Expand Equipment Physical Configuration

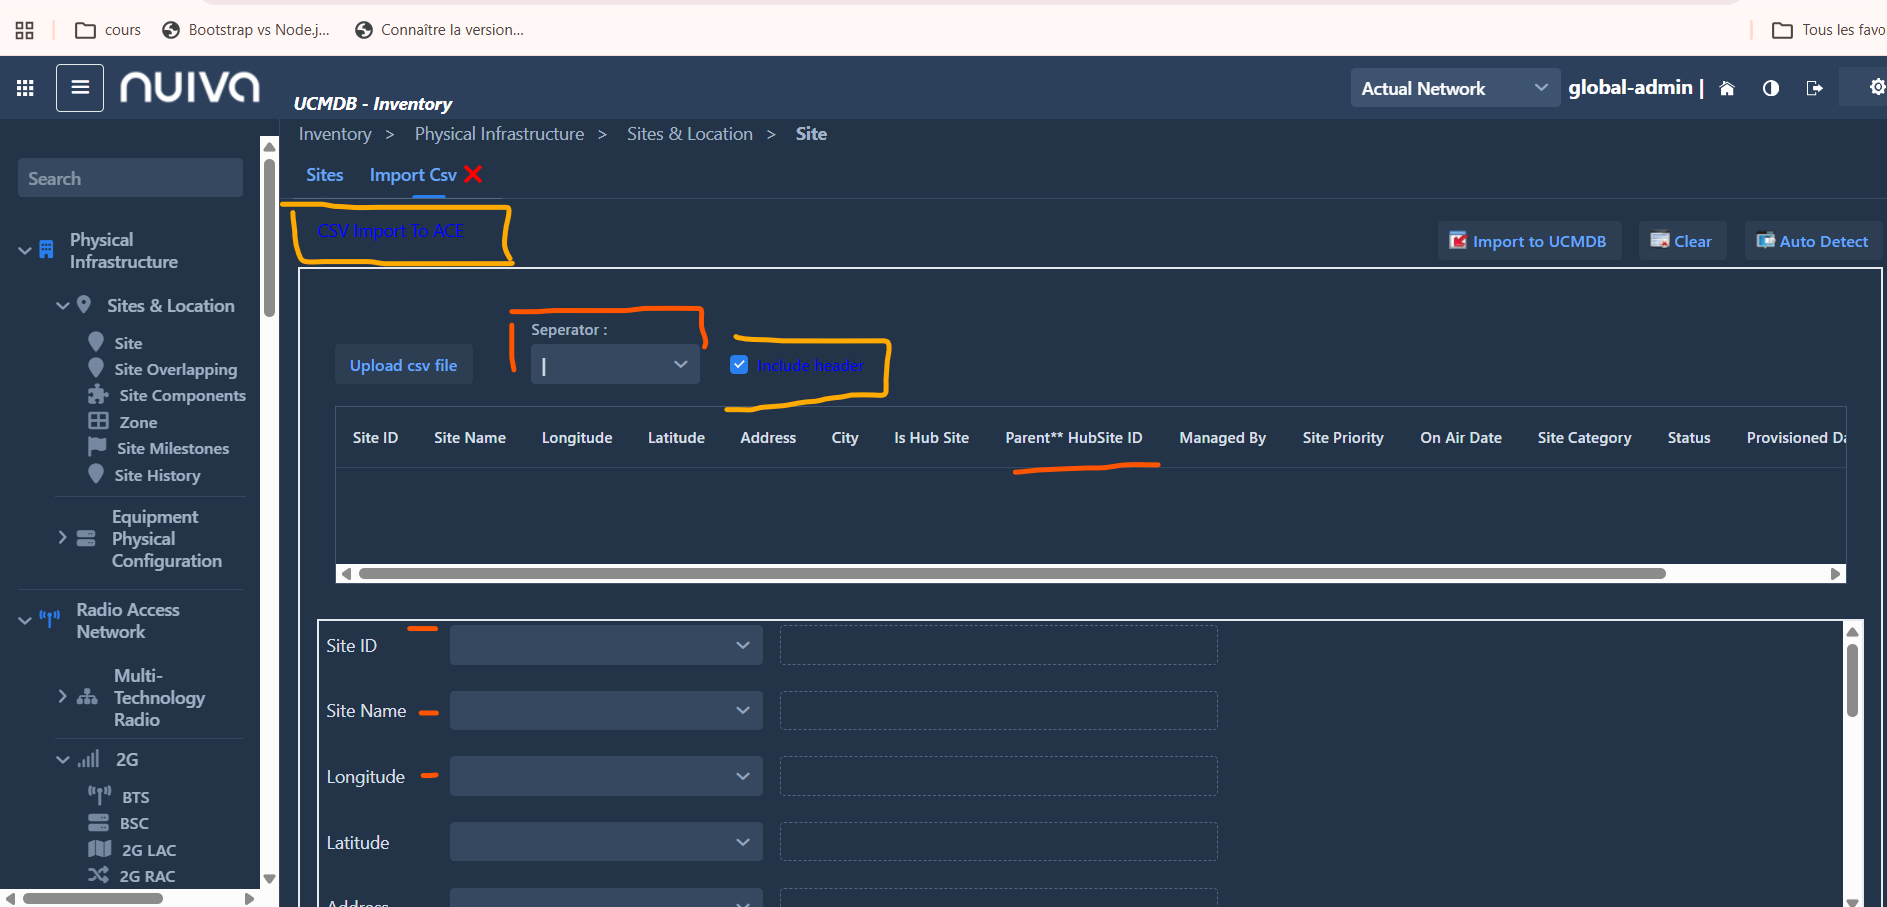click(x=62, y=538)
